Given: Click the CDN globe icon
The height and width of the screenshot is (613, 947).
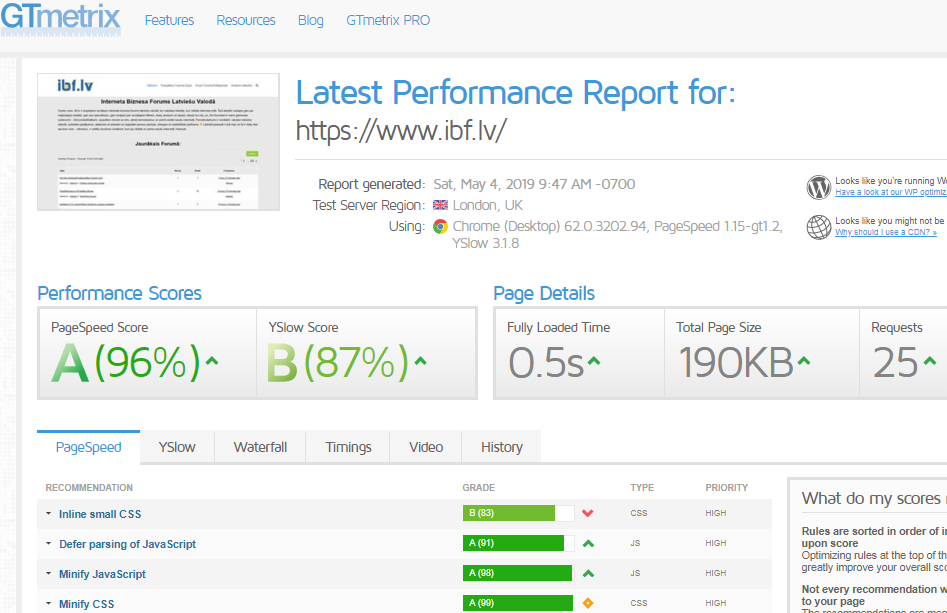Looking at the screenshot, I should 819,227.
